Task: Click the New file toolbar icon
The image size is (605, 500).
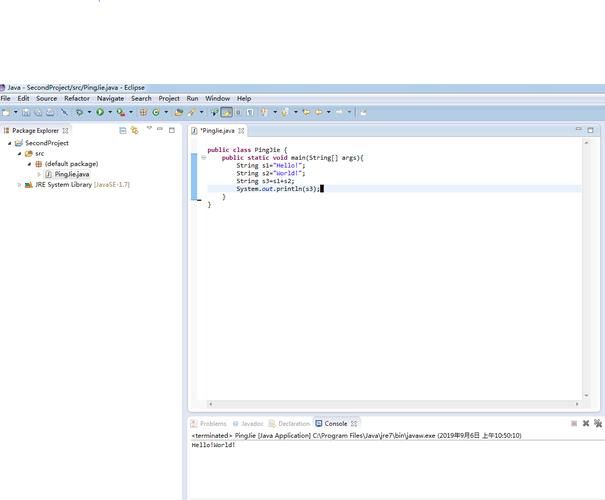Action: pos(6,112)
